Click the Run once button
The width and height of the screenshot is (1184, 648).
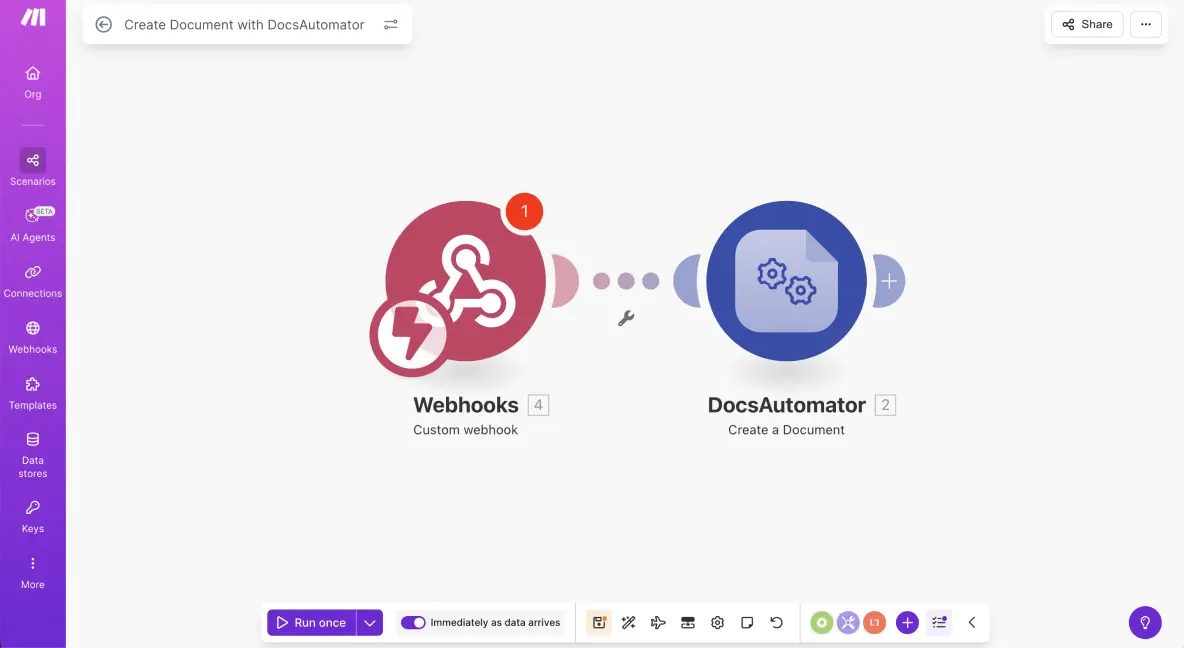click(x=311, y=623)
